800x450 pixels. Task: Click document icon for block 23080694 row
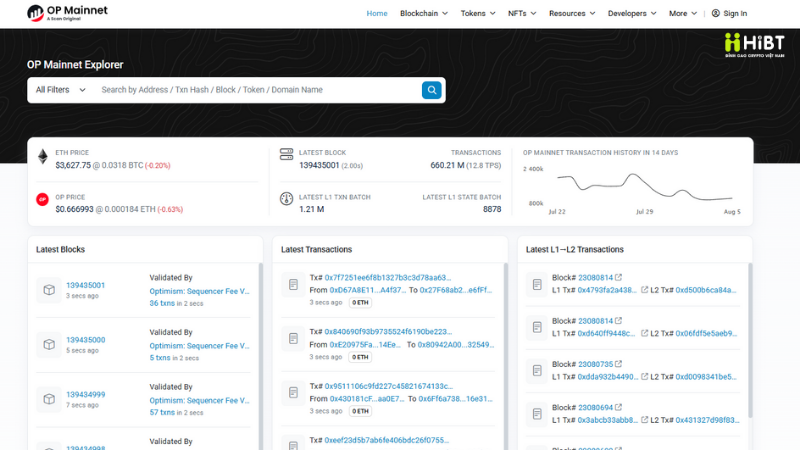pos(537,414)
